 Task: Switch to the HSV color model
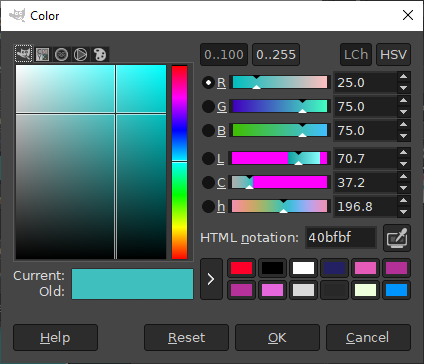coord(393,55)
